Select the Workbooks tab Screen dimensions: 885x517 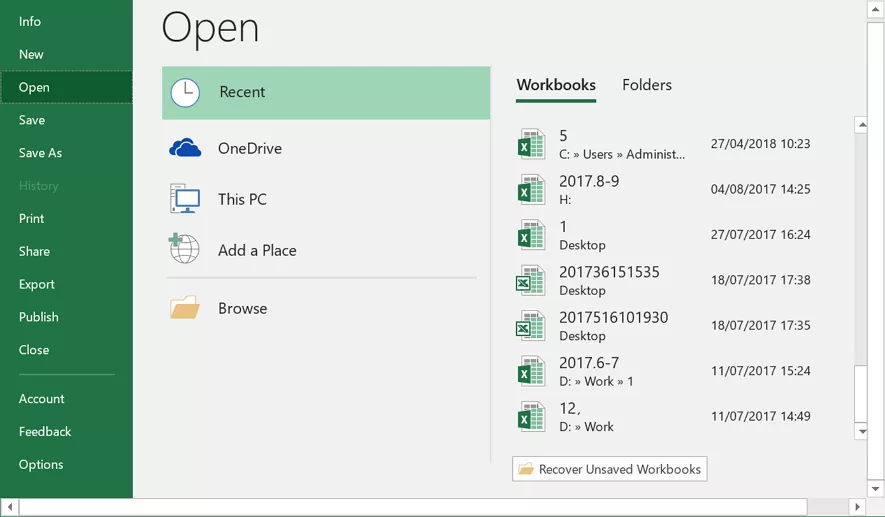click(556, 85)
